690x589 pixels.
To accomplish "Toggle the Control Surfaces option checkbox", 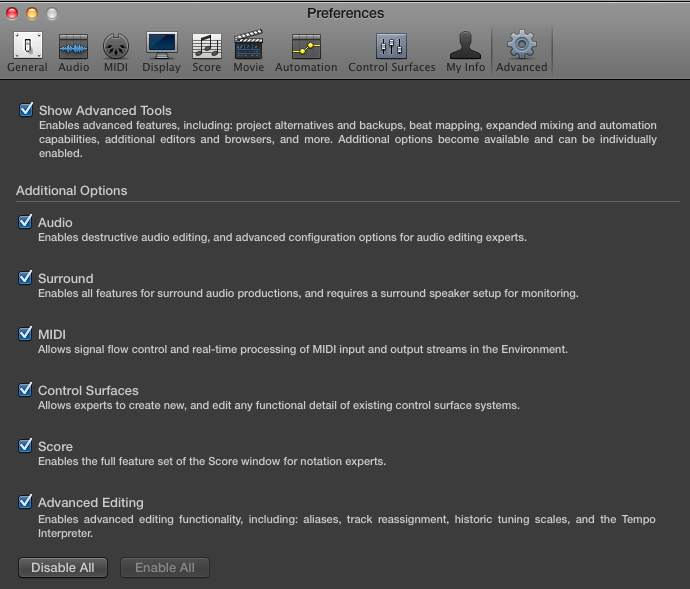I will [x=25, y=389].
